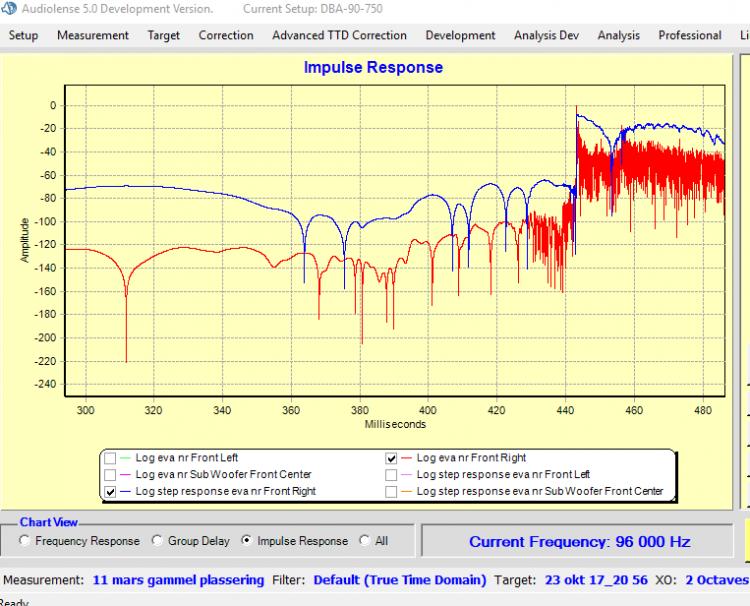This screenshot has height=606, width=750.
Task: Enable the Log eva nr Front Left checkbox
Action: (110, 458)
